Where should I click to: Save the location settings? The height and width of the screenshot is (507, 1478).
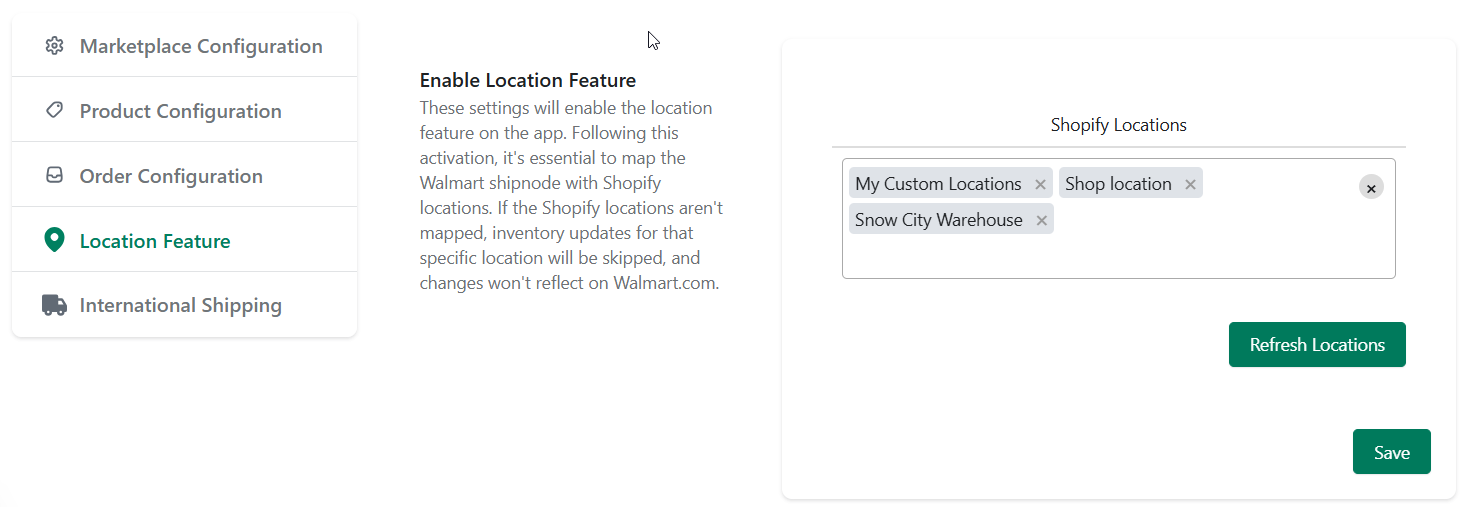click(1391, 452)
